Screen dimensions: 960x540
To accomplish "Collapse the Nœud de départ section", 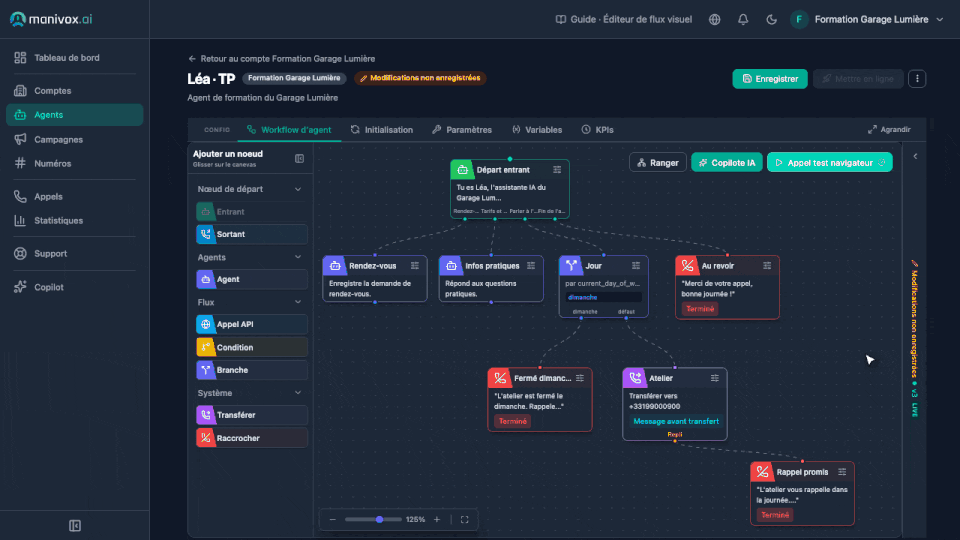I will point(298,189).
